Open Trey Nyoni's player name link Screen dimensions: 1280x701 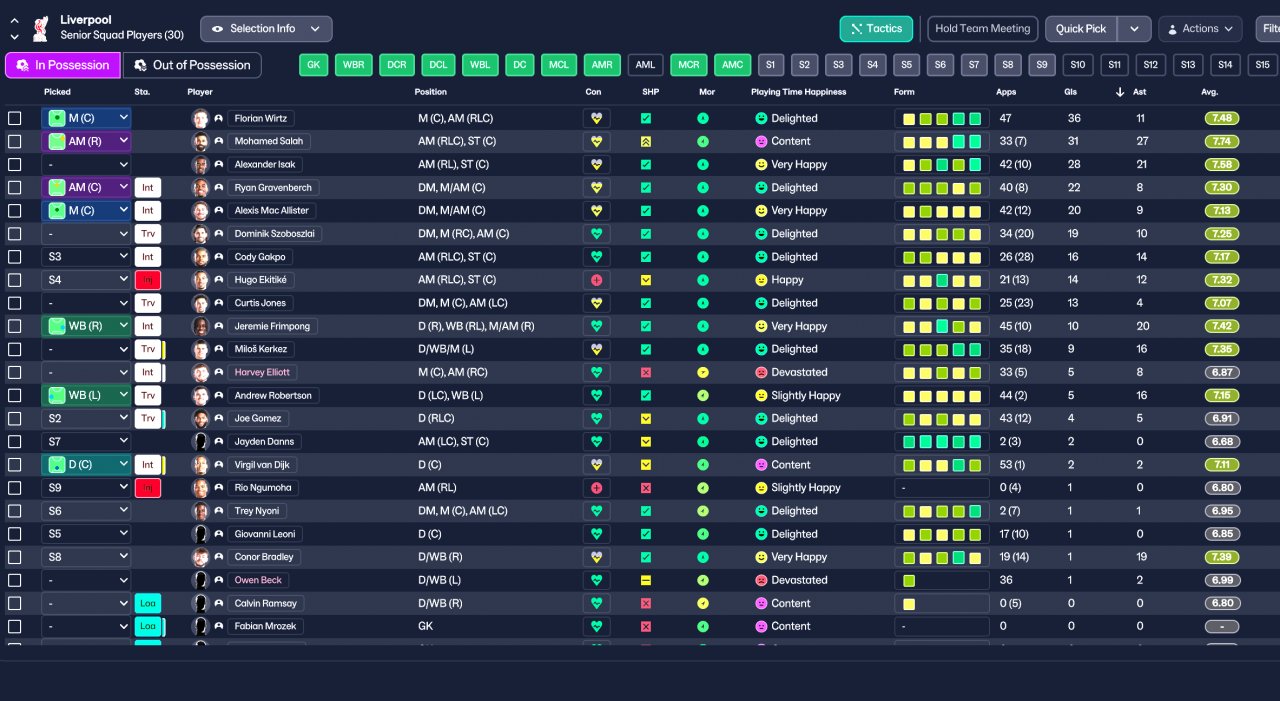[x=258, y=511]
